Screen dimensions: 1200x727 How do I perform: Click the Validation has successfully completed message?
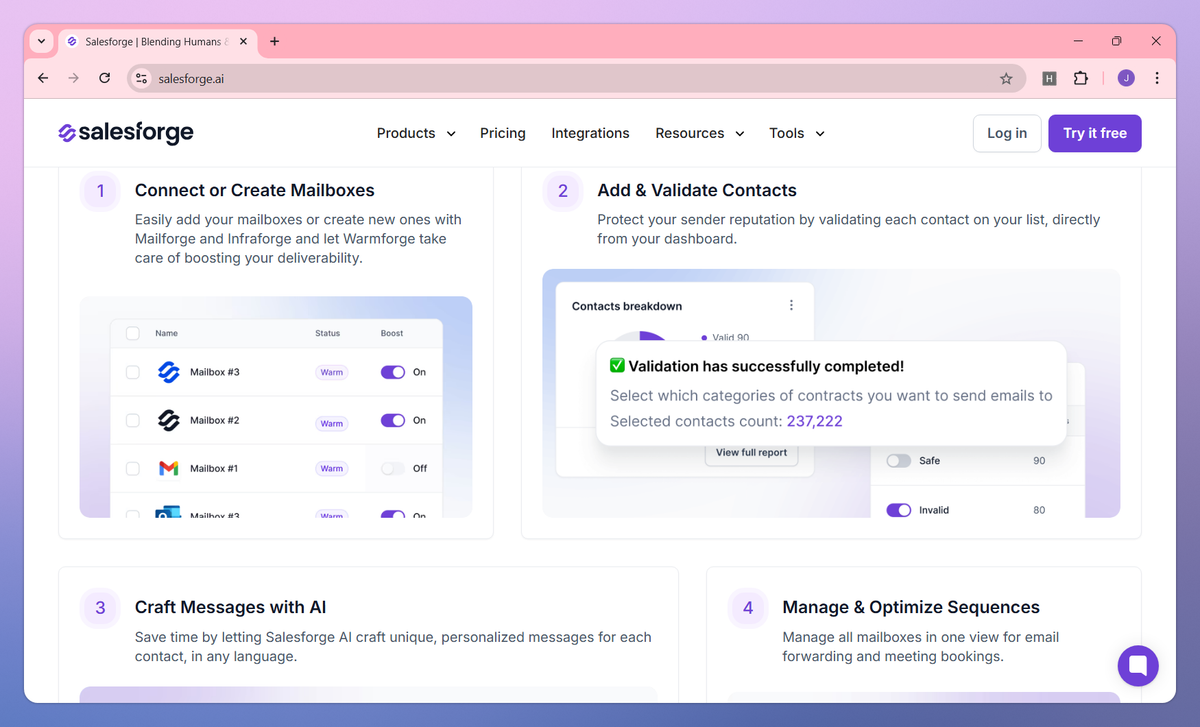pyautogui.click(x=757, y=366)
